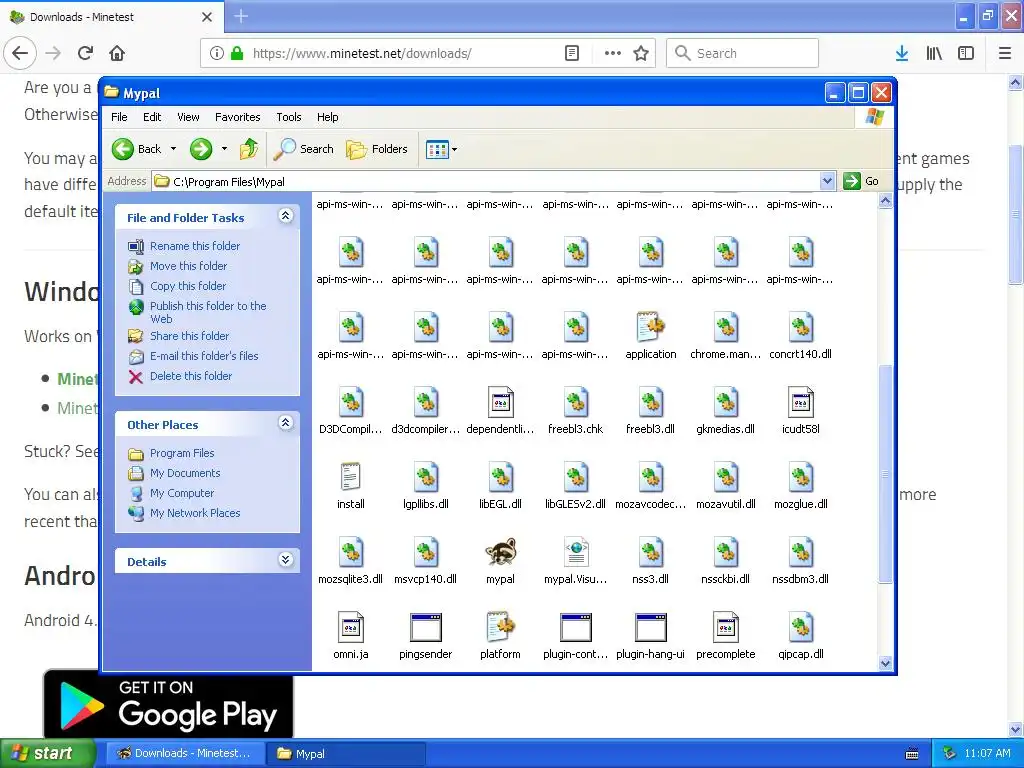Click the green Forward arrow button
The width and height of the screenshot is (1024, 768).
201,149
